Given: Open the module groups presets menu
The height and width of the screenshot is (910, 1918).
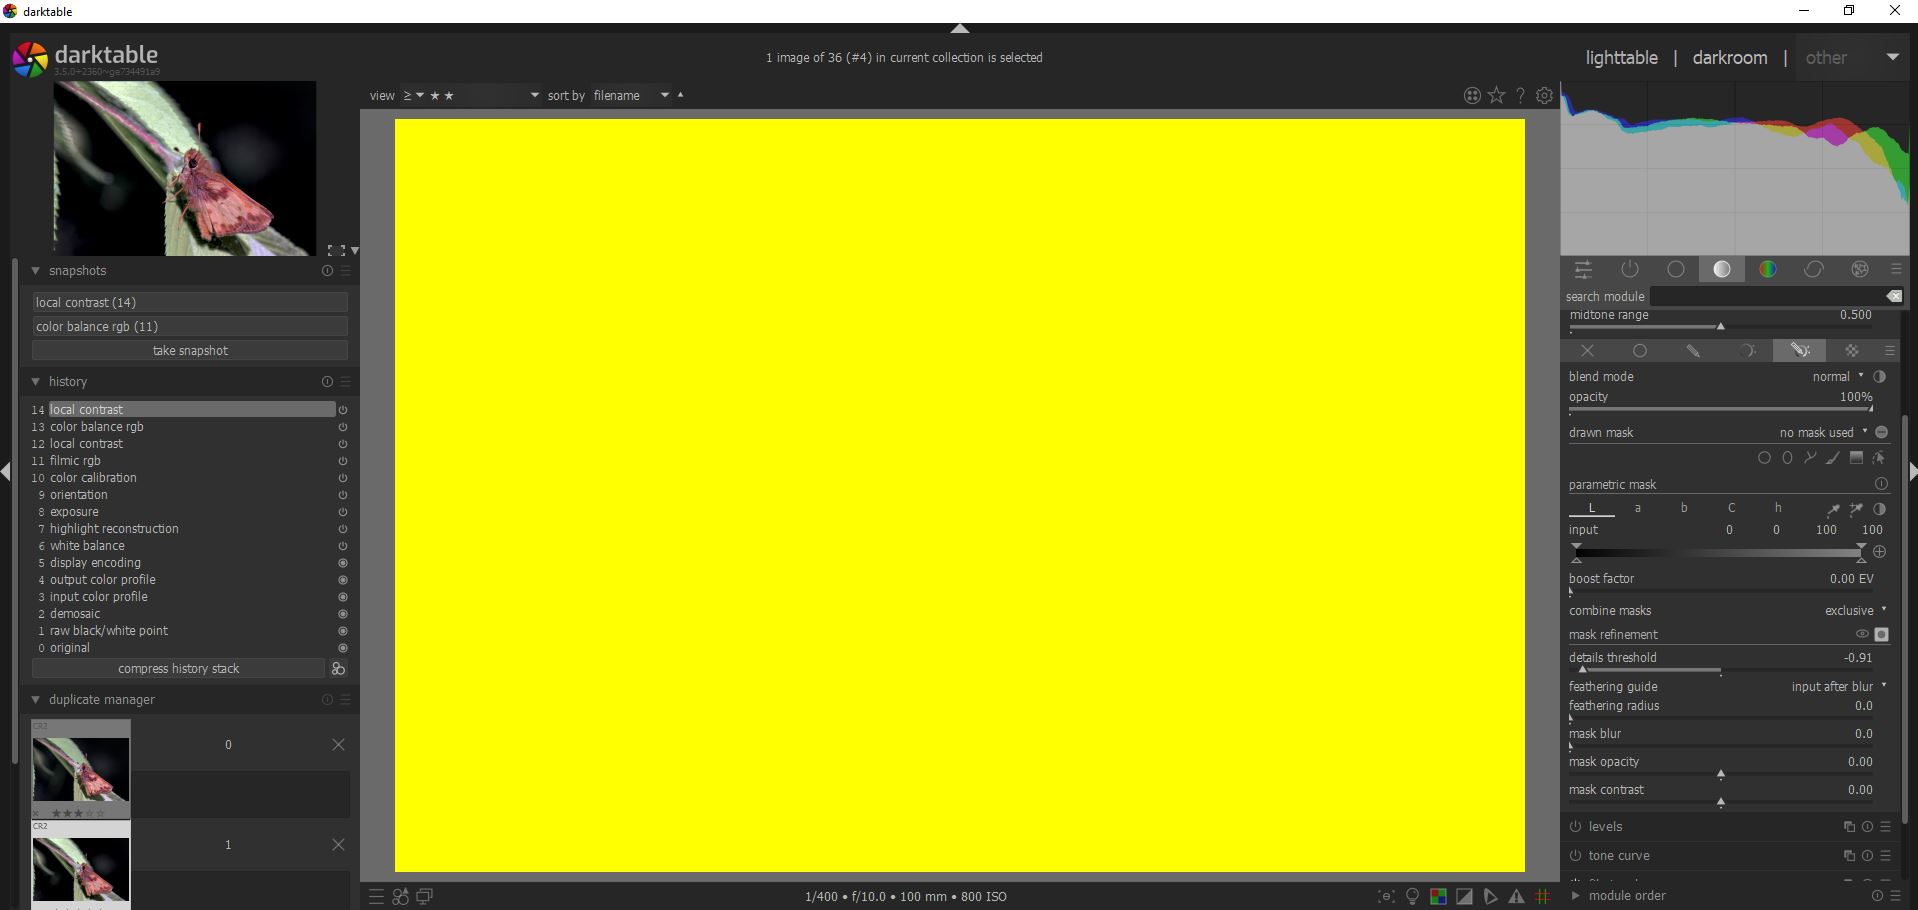Looking at the screenshot, I should 1896,270.
